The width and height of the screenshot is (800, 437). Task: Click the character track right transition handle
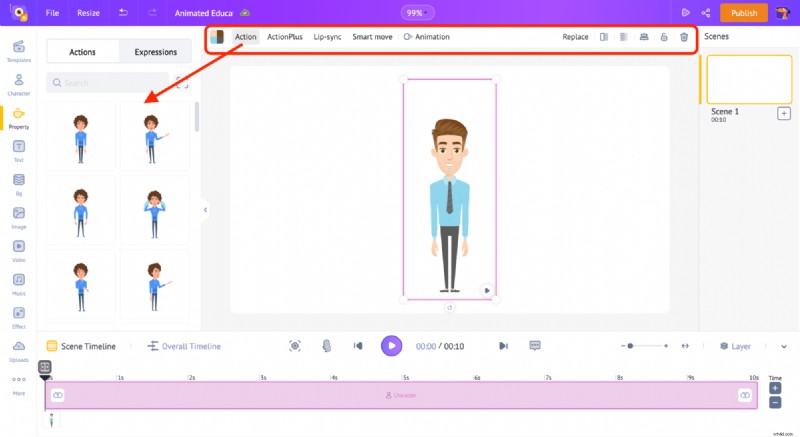(745, 395)
